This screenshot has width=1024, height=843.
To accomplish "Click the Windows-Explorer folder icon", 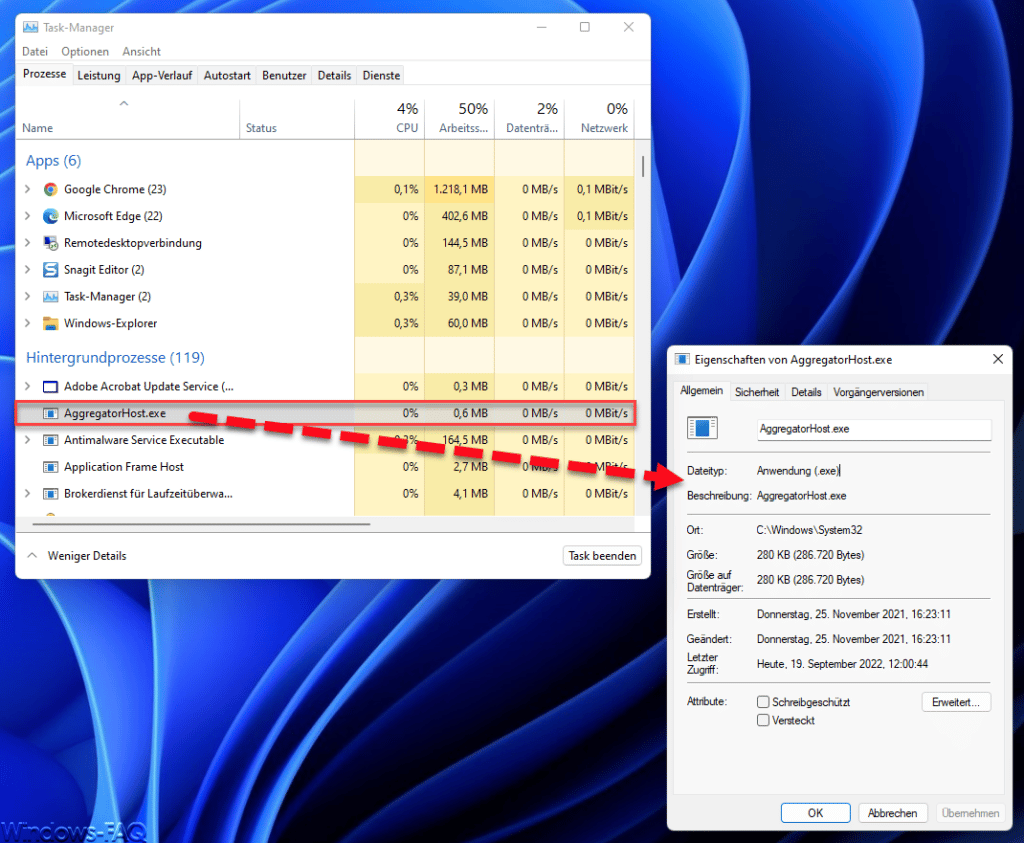I will pos(50,323).
